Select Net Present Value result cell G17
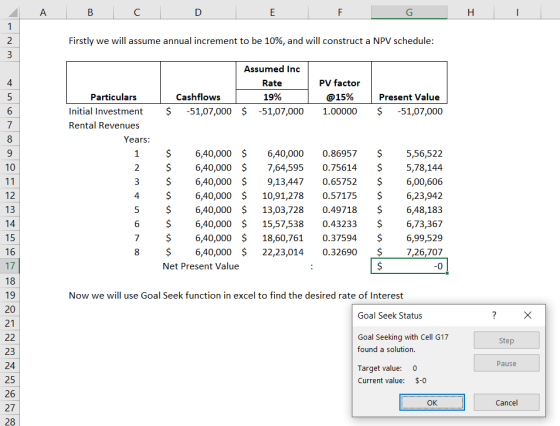 409,266
